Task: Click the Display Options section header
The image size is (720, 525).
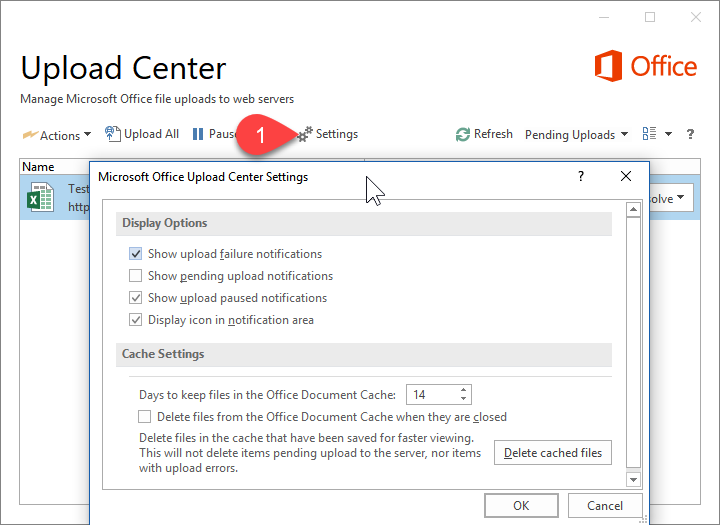Action: pos(364,223)
